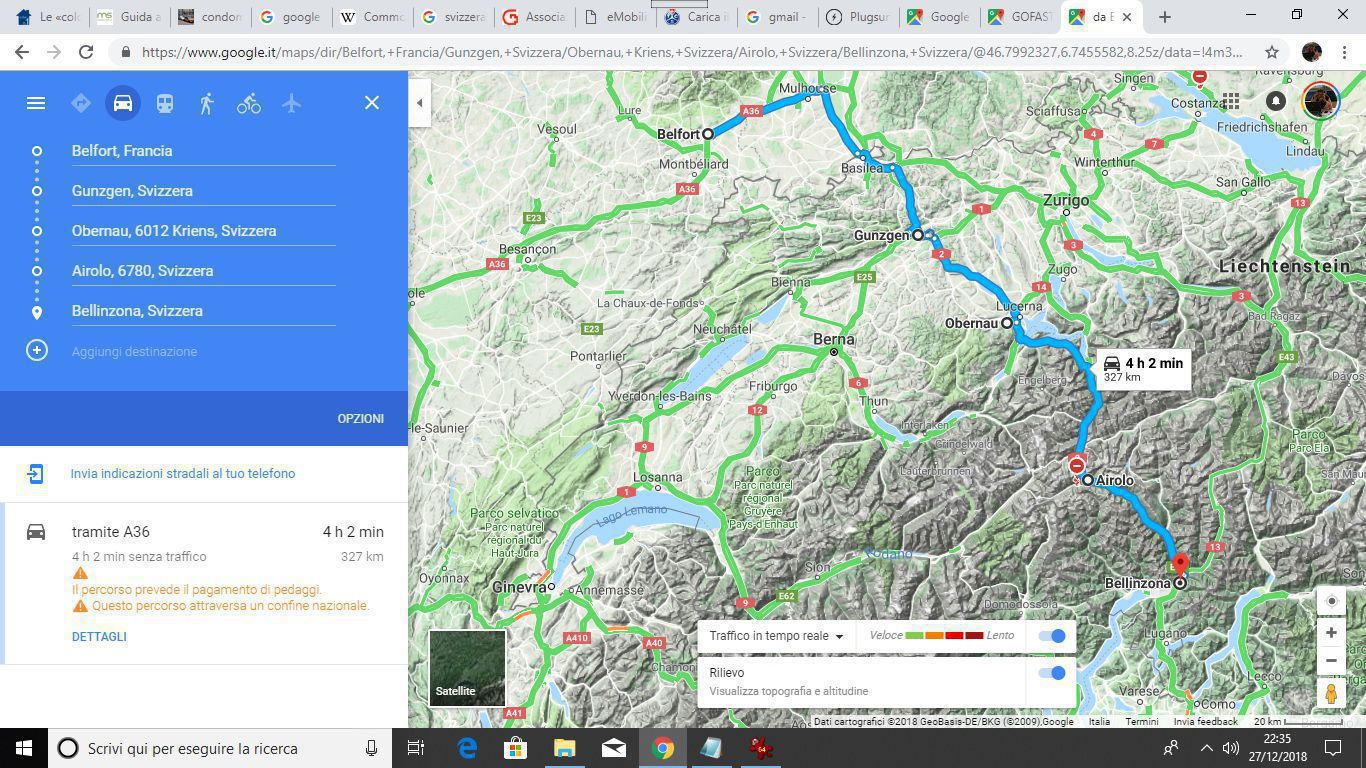Click the Airolo waypoint marker
Viewport: 1366px width, 768px height.
[x=1087, y=480]
